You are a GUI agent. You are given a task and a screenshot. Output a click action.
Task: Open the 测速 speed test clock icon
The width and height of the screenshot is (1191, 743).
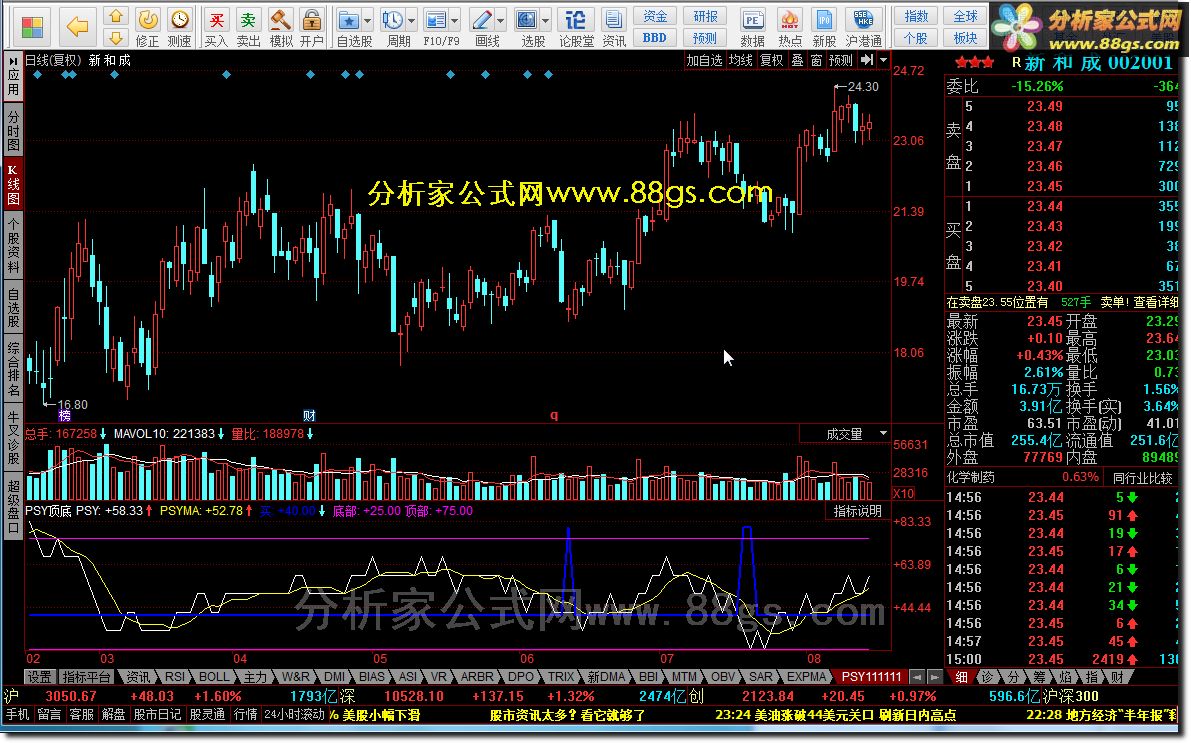179,27
